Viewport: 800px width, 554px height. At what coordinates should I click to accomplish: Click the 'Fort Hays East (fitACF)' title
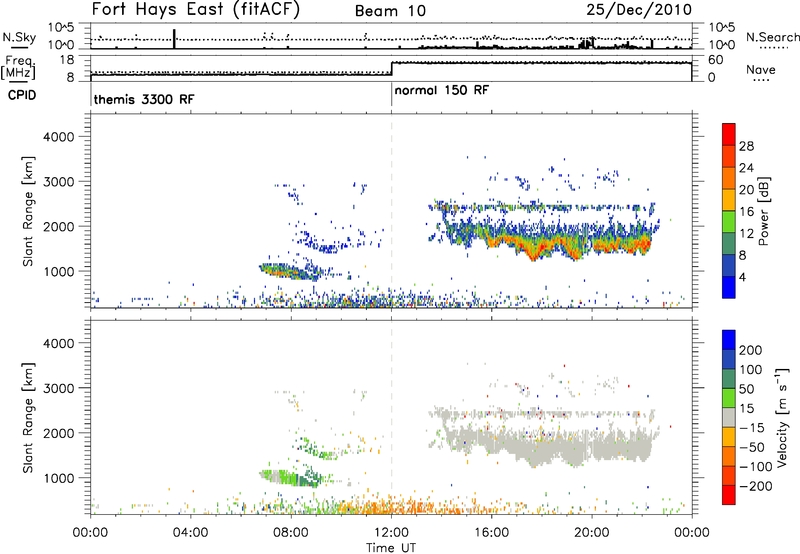196,9
